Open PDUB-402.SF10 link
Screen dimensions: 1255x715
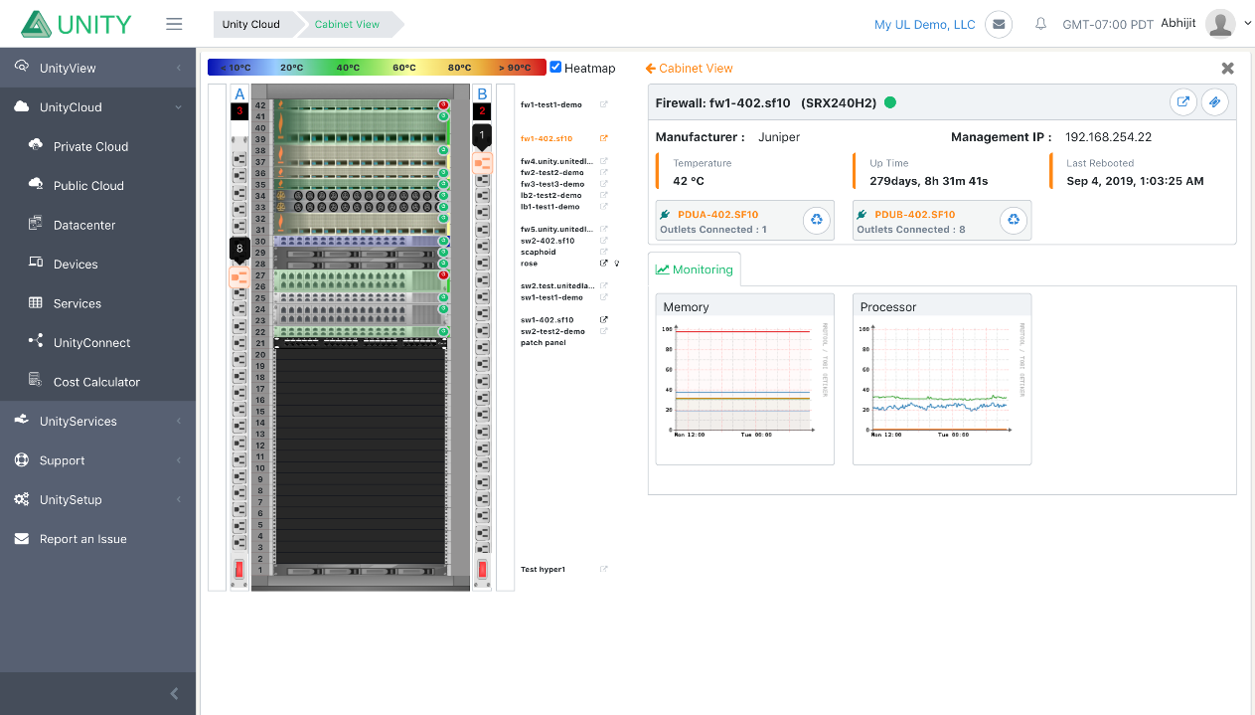pyautogui.click(x=916, y=214)
